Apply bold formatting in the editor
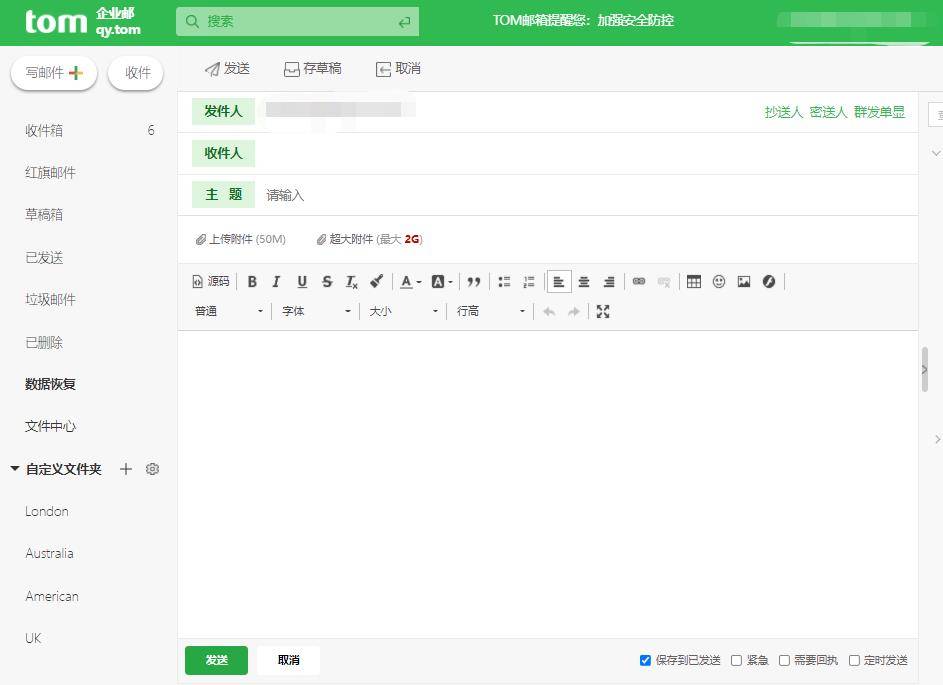The width and height of the screenshot is (943, 685). [x=252, y=281]
